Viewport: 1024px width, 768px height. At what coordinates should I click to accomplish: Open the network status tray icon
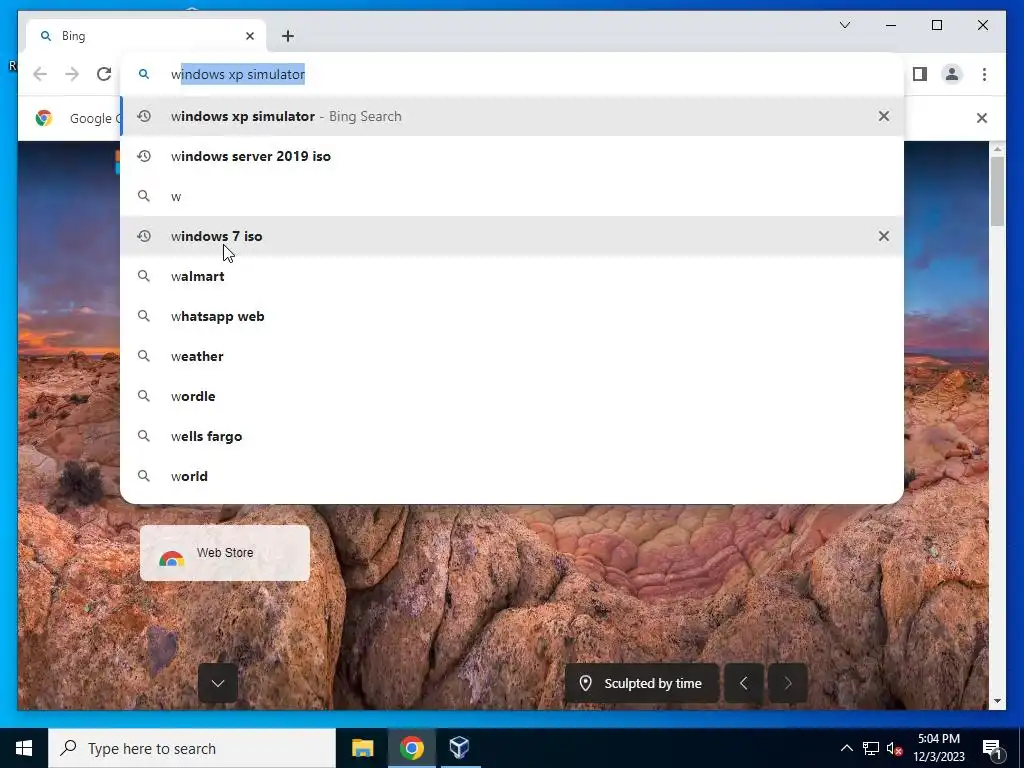(871, 748)
